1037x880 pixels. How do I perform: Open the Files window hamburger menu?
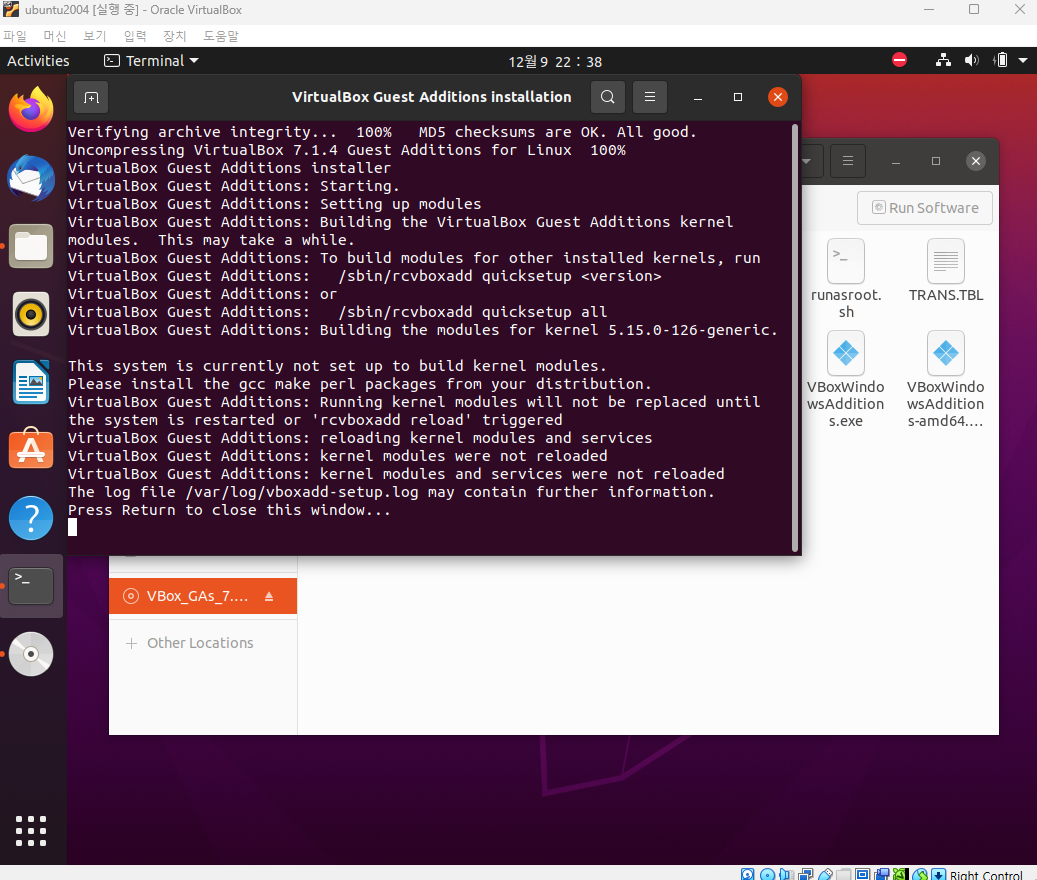point(848,161)
